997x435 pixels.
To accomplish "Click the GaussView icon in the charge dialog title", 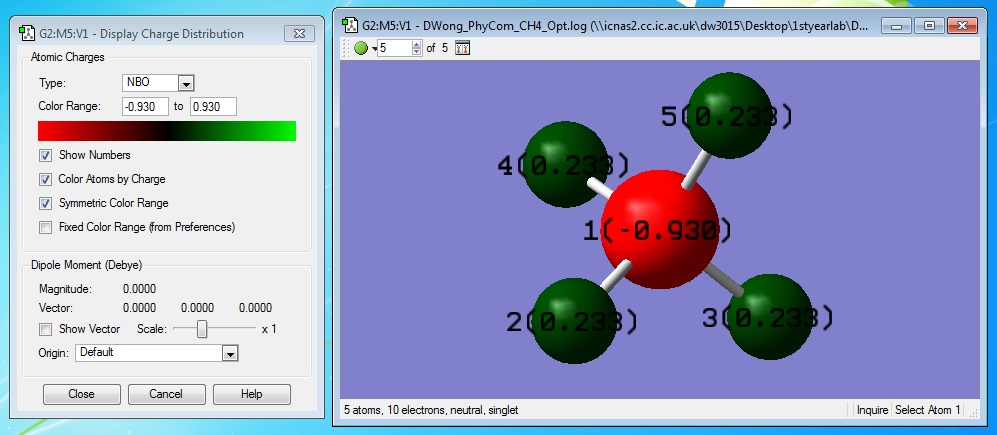I will click(x=26, y=33).
